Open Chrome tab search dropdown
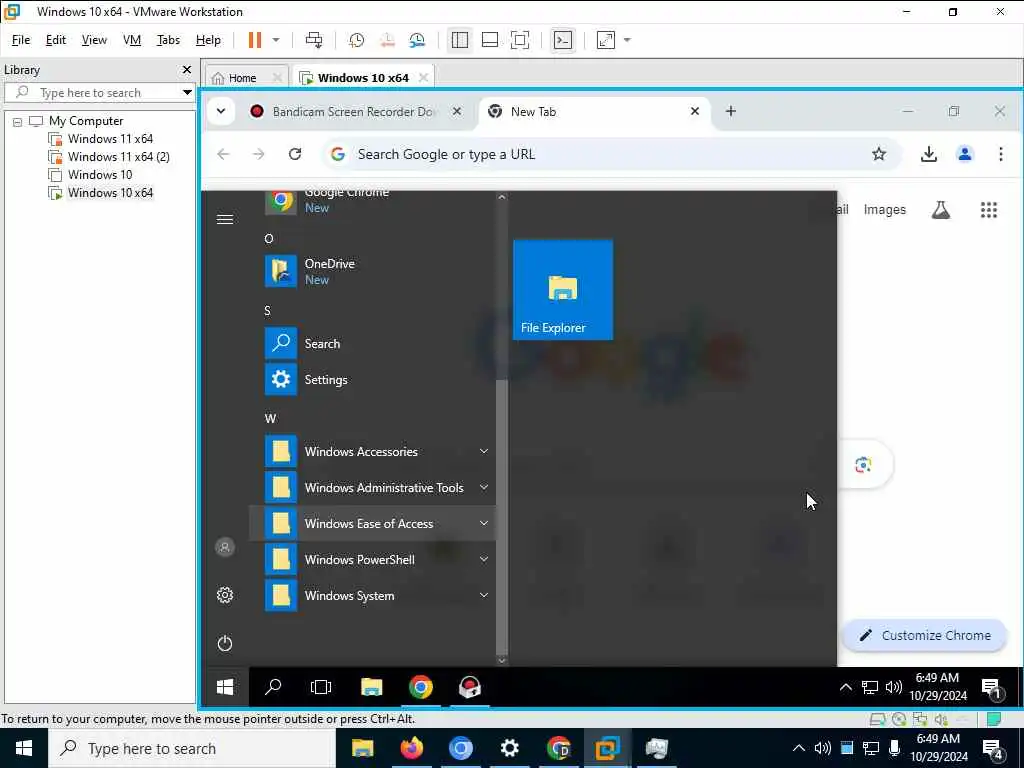The width and height of the screenshot is (1024, 768). 221,111
